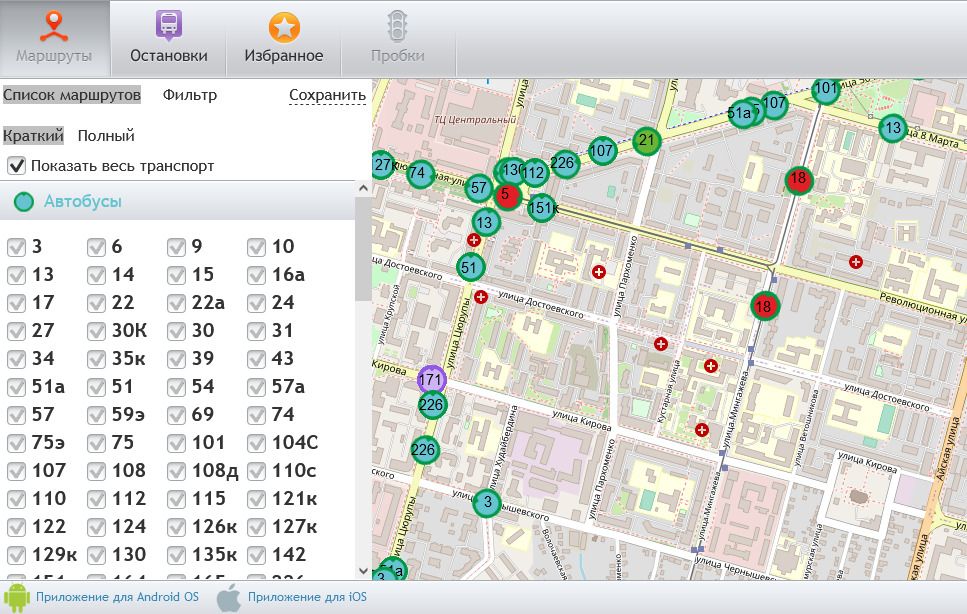Click the Сохранить link
Screen dimensions: 967x614
pyautogui.click(x=327, y=96)
